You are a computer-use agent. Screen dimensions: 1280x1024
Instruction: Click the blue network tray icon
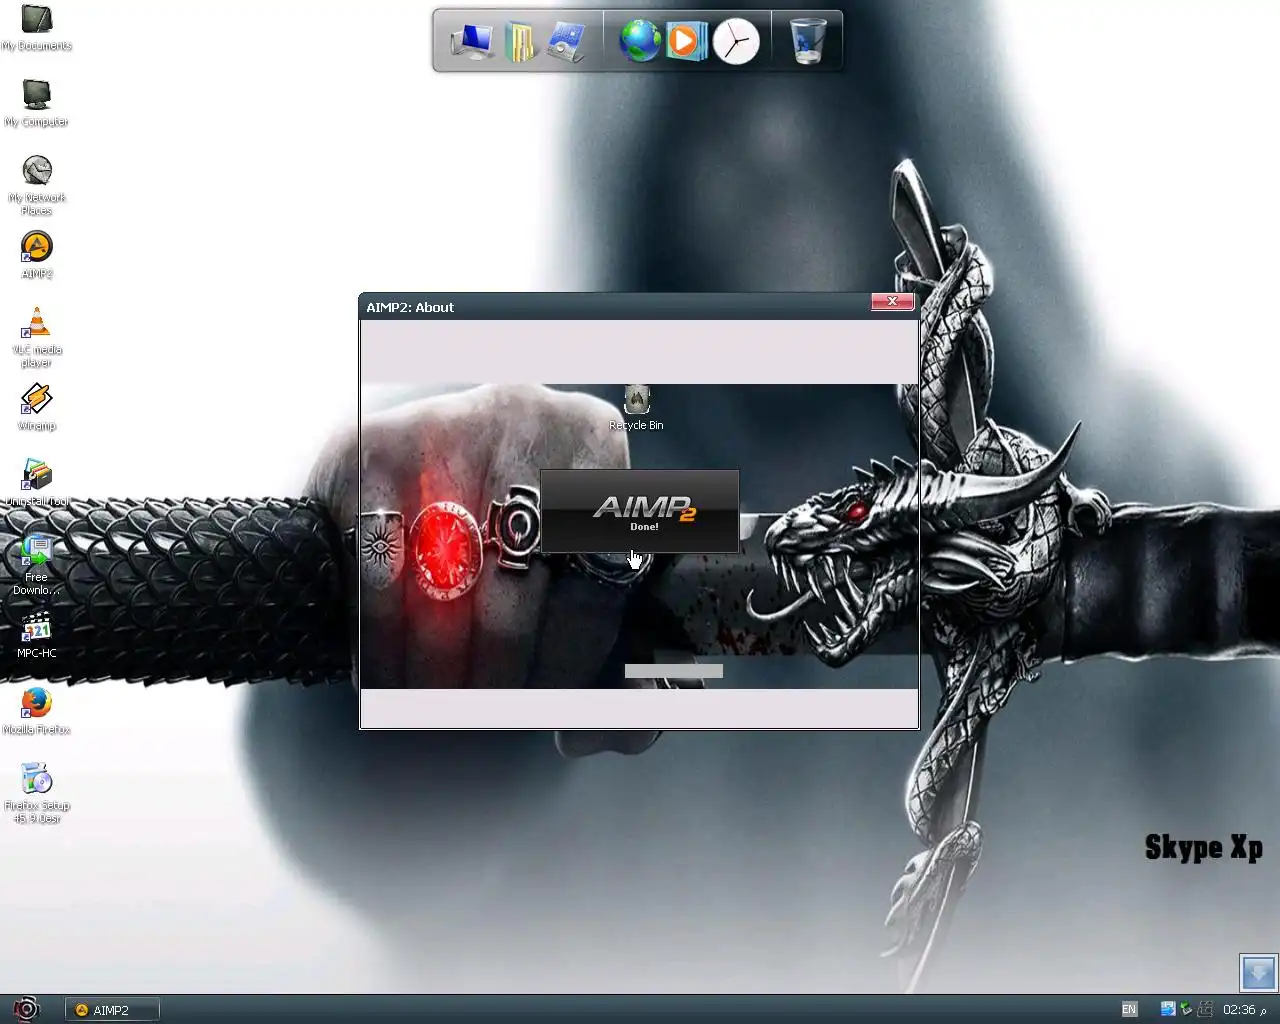[x=1167, y=1009]
